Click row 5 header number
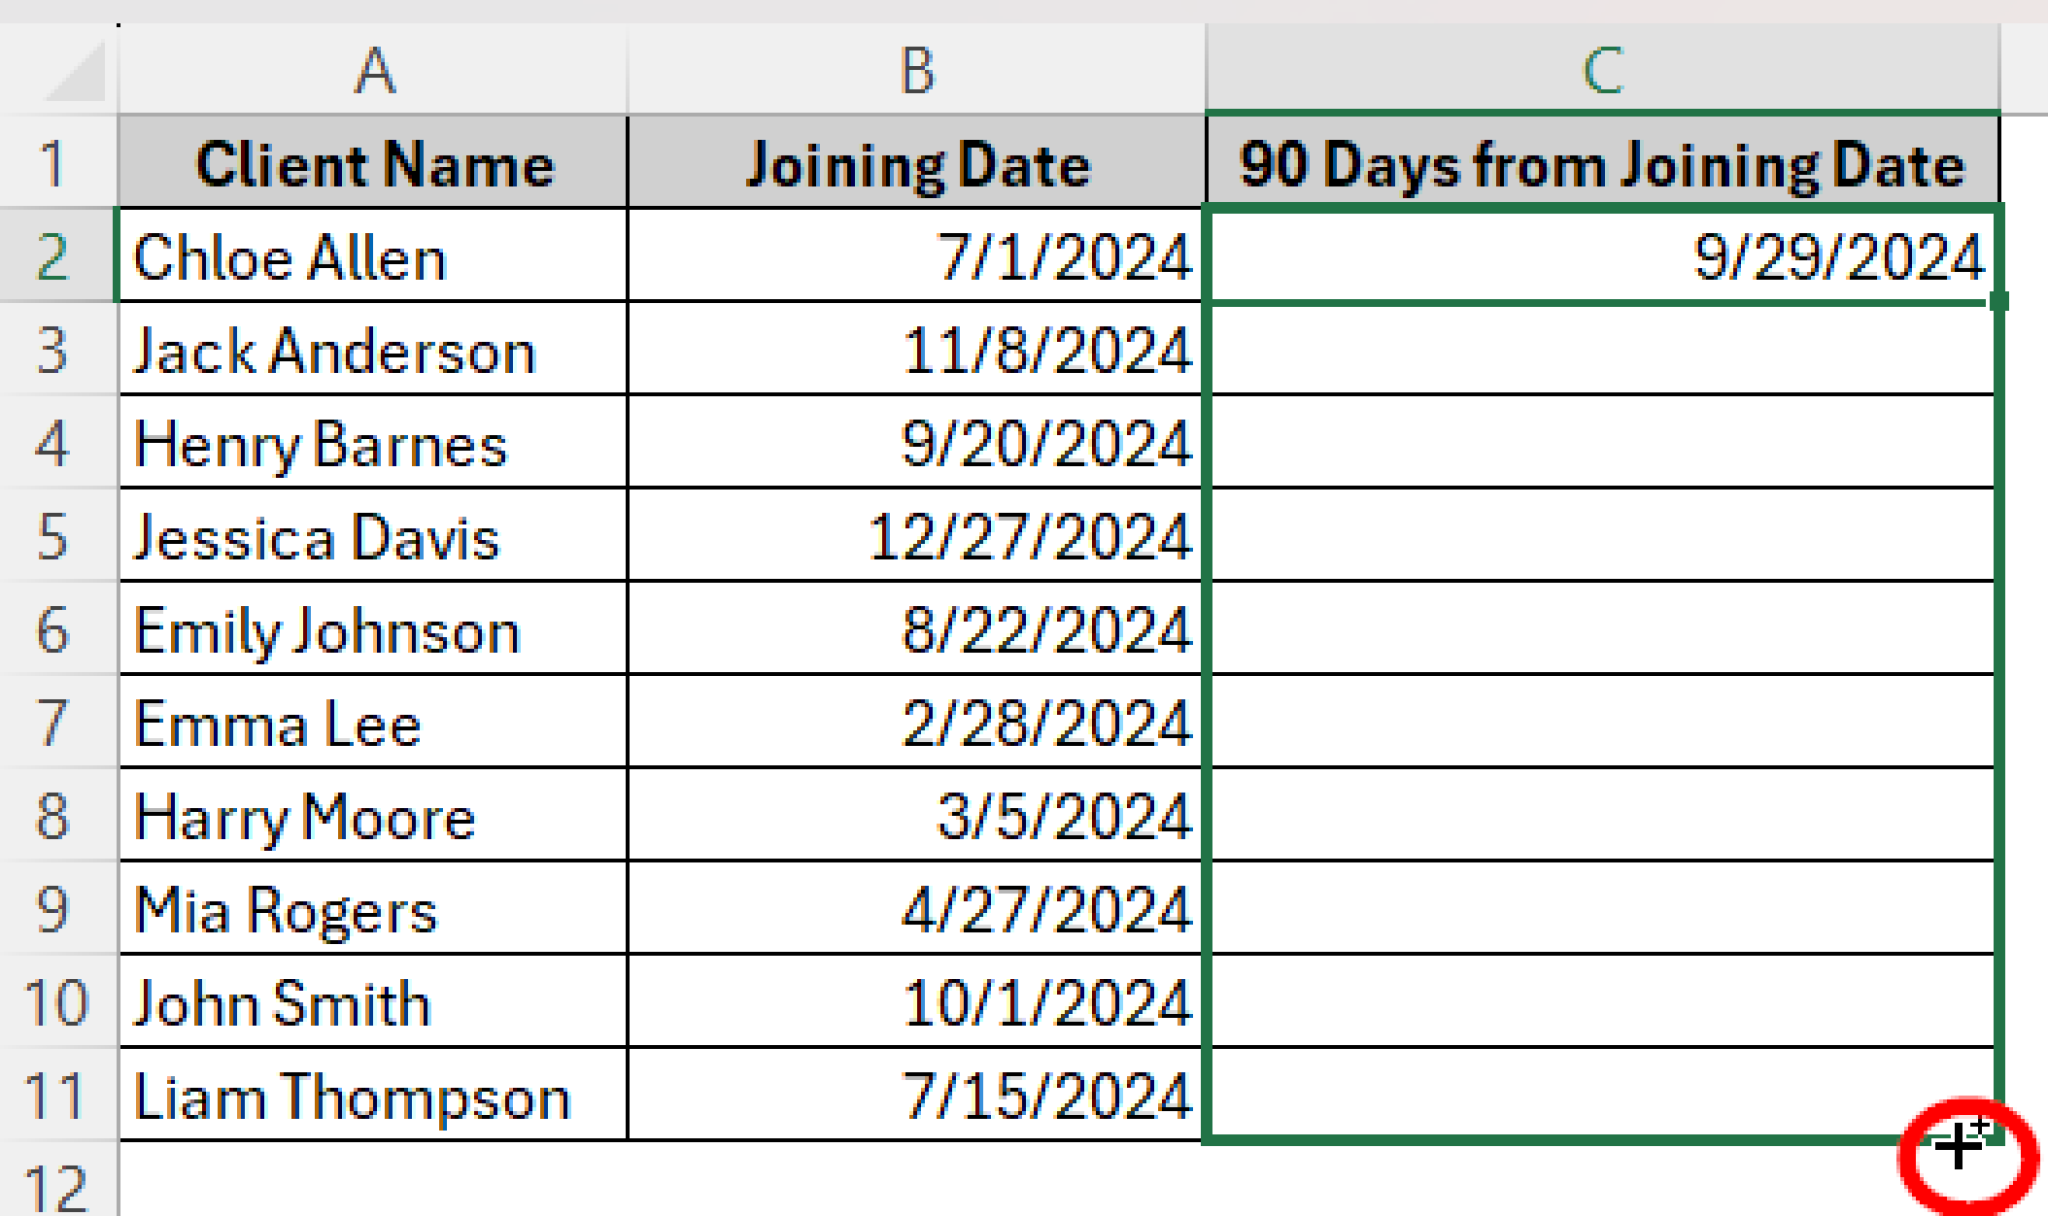Screen dimensions: 2048x1216 tap(54, 537)
